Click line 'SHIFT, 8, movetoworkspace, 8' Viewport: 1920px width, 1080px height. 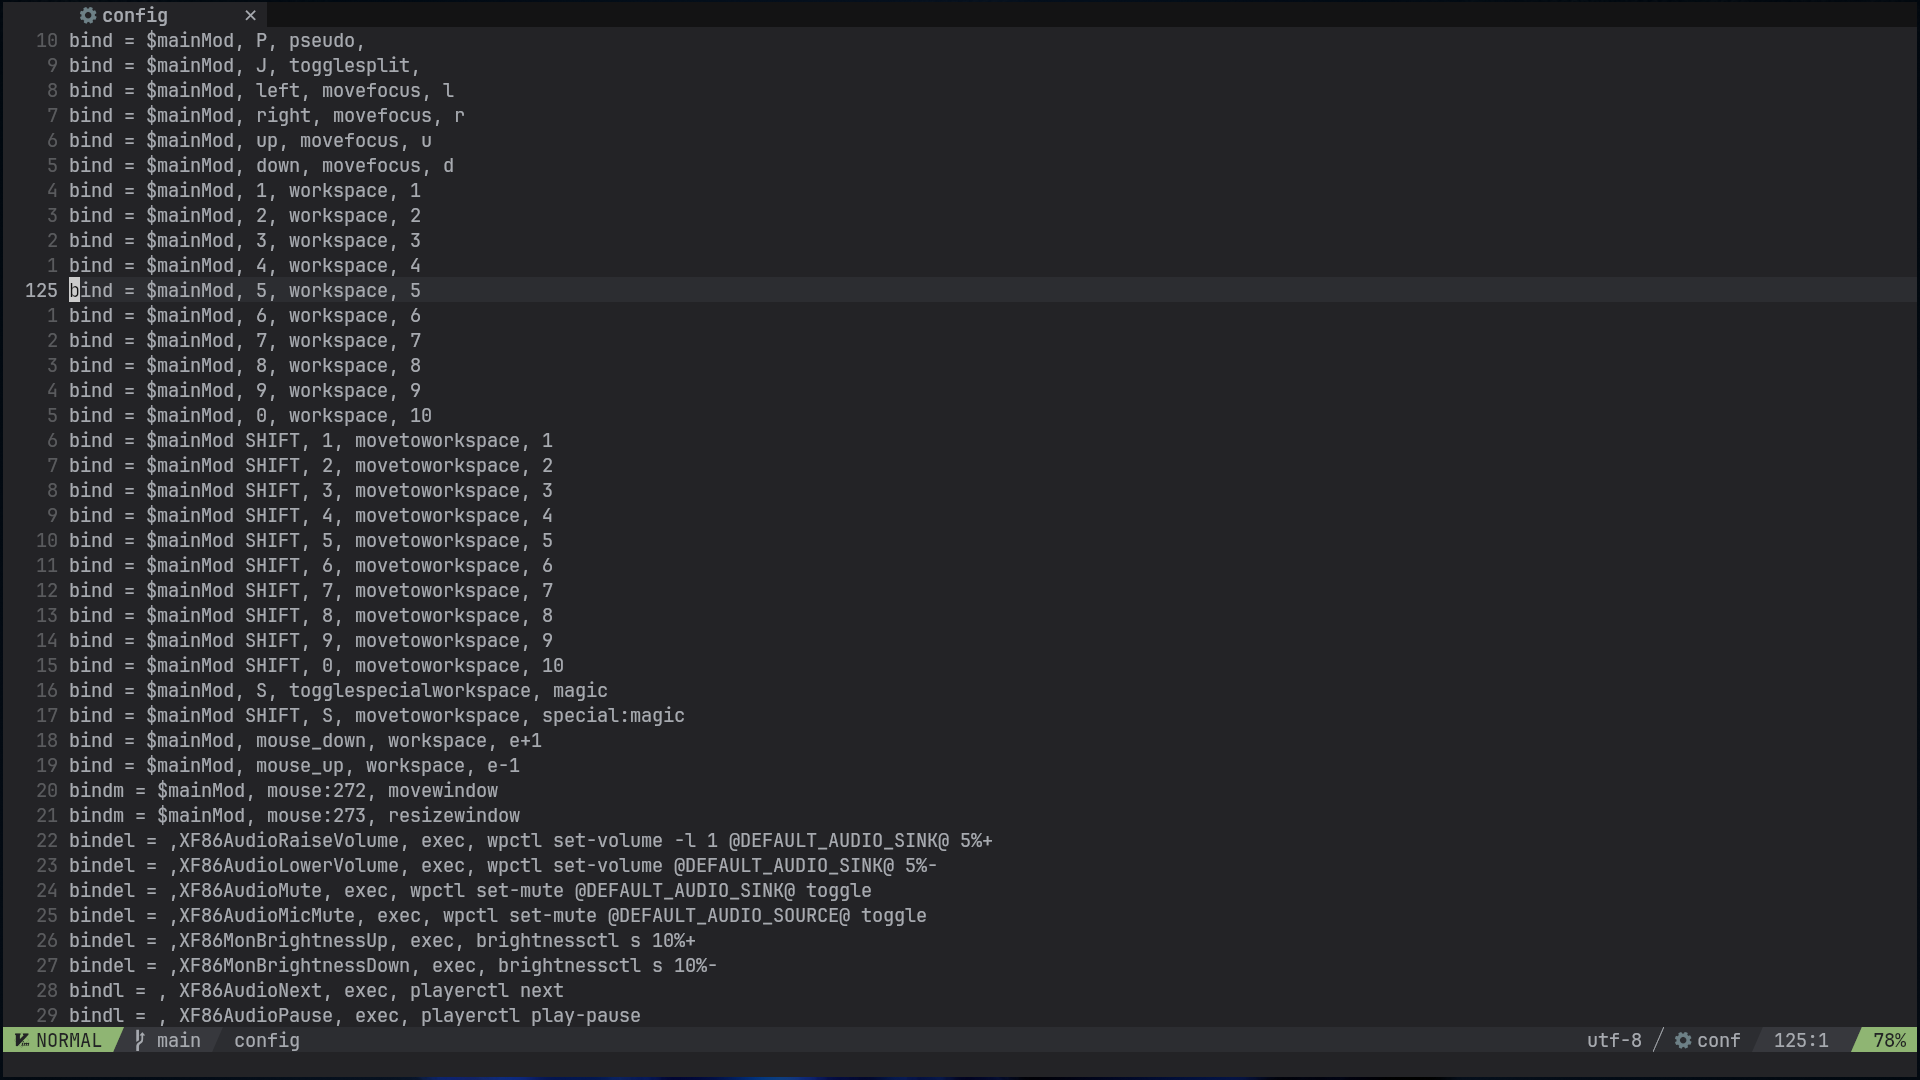pyautogui.click(x=311, y=615)
